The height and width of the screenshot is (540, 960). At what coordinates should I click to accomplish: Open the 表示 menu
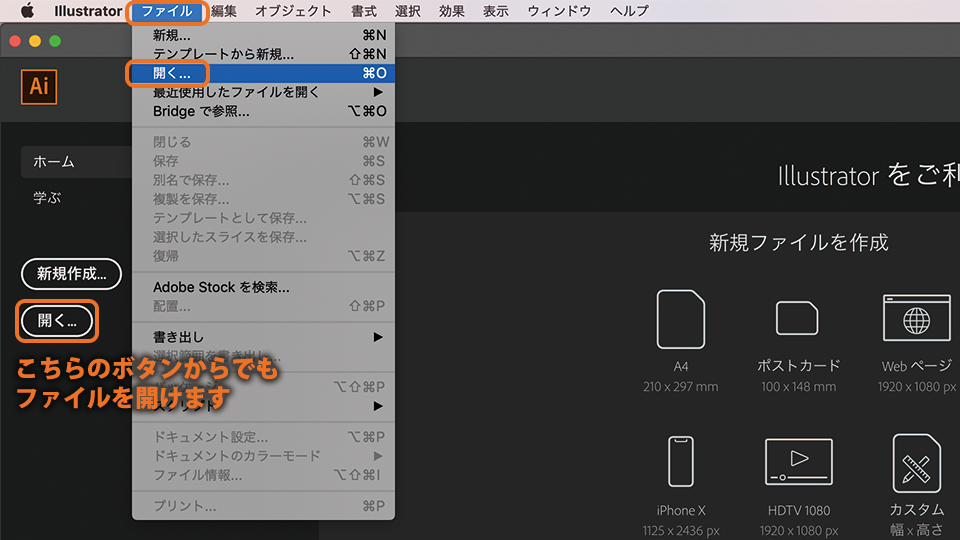click(x=496, y=11)
